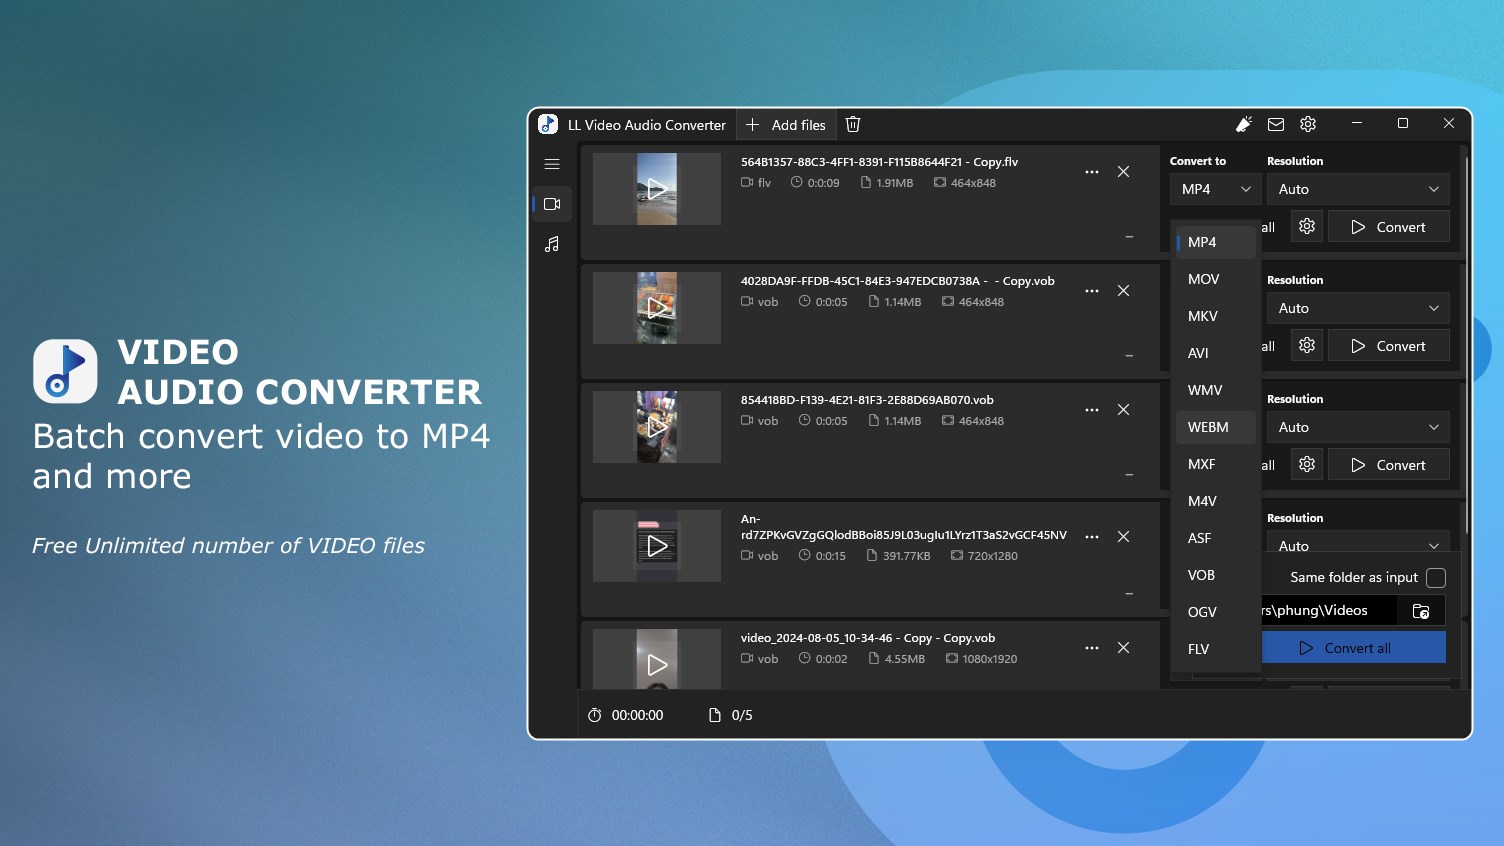This screenshot has height=846, width=1504.
Task: Choose OGV from the format list
Action: pyautogui.click(x=1216, y=612)
